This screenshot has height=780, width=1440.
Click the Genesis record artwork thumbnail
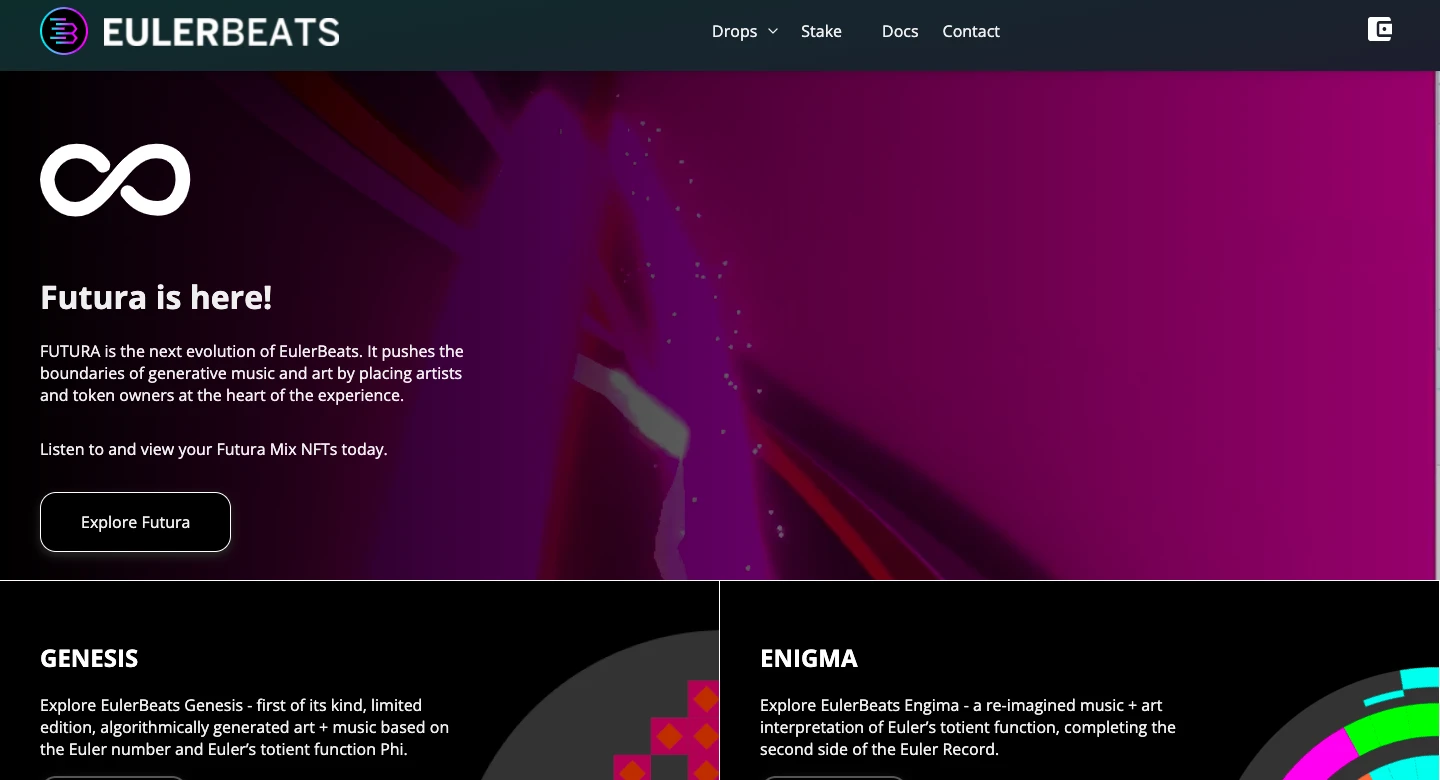[x=600, y=706]
